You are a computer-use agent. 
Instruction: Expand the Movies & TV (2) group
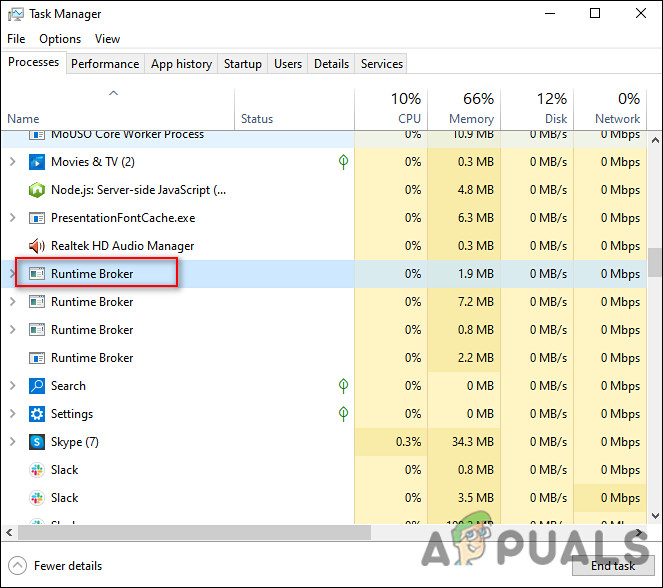[12, 161]
